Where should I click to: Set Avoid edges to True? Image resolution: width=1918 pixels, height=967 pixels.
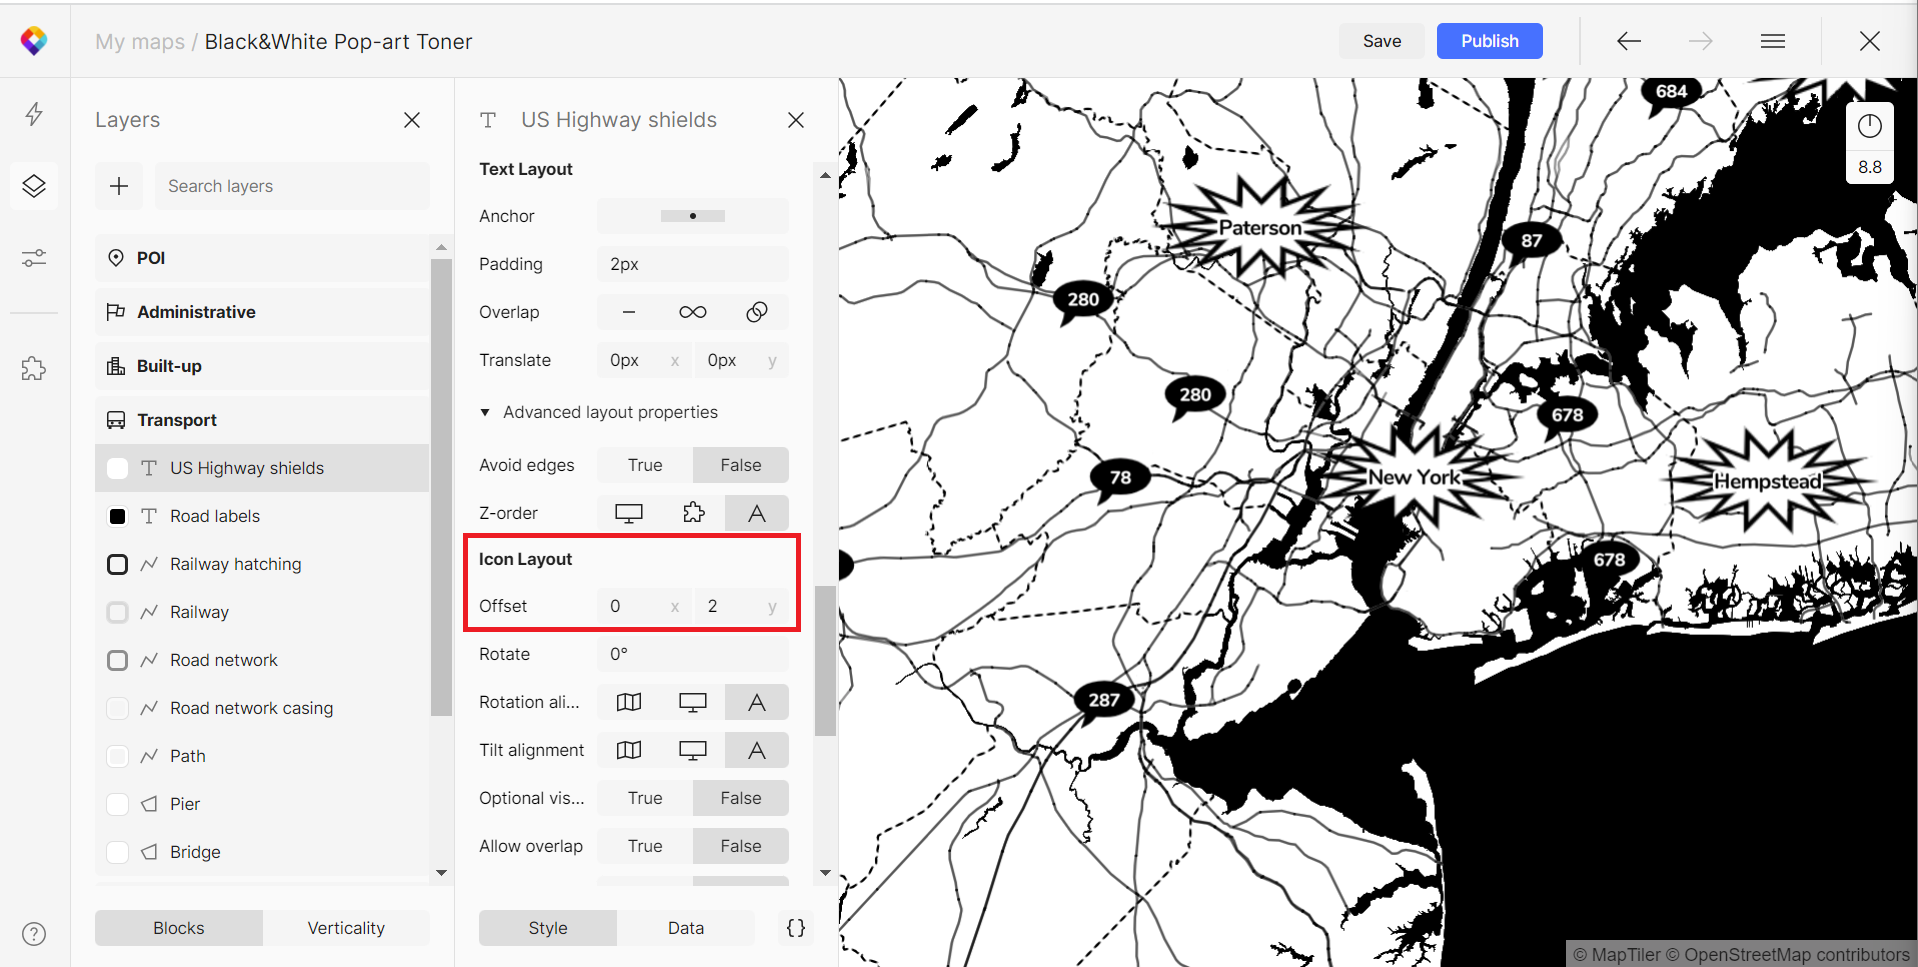click(x=645, y=465)
